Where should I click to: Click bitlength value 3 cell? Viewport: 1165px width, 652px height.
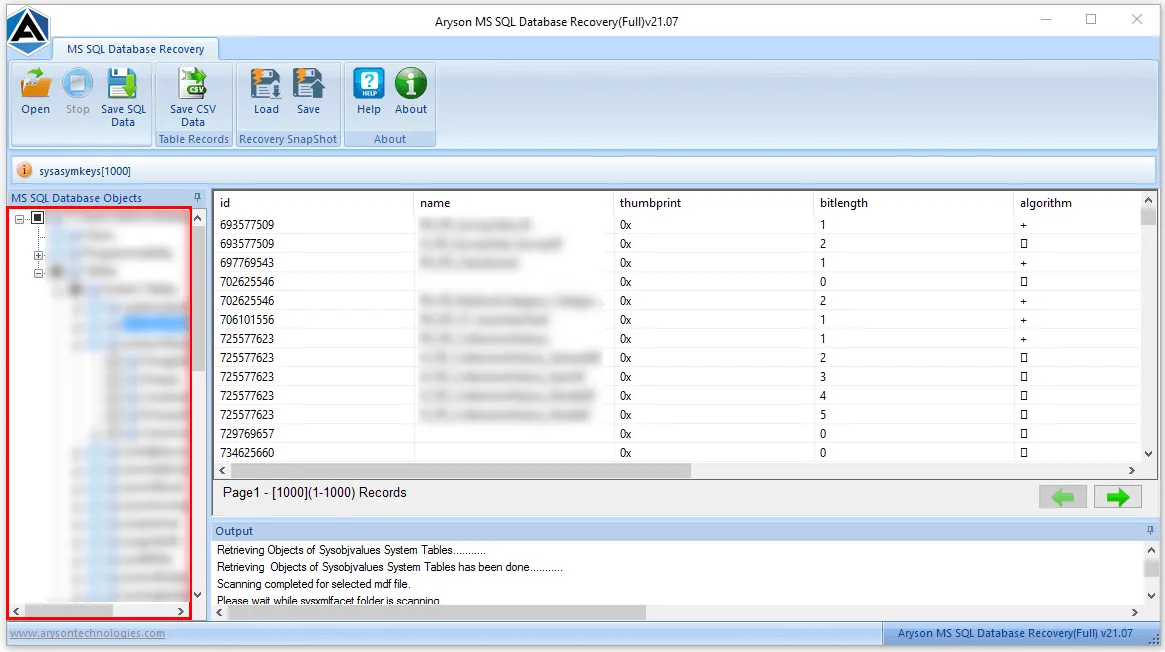coord(913,377)
